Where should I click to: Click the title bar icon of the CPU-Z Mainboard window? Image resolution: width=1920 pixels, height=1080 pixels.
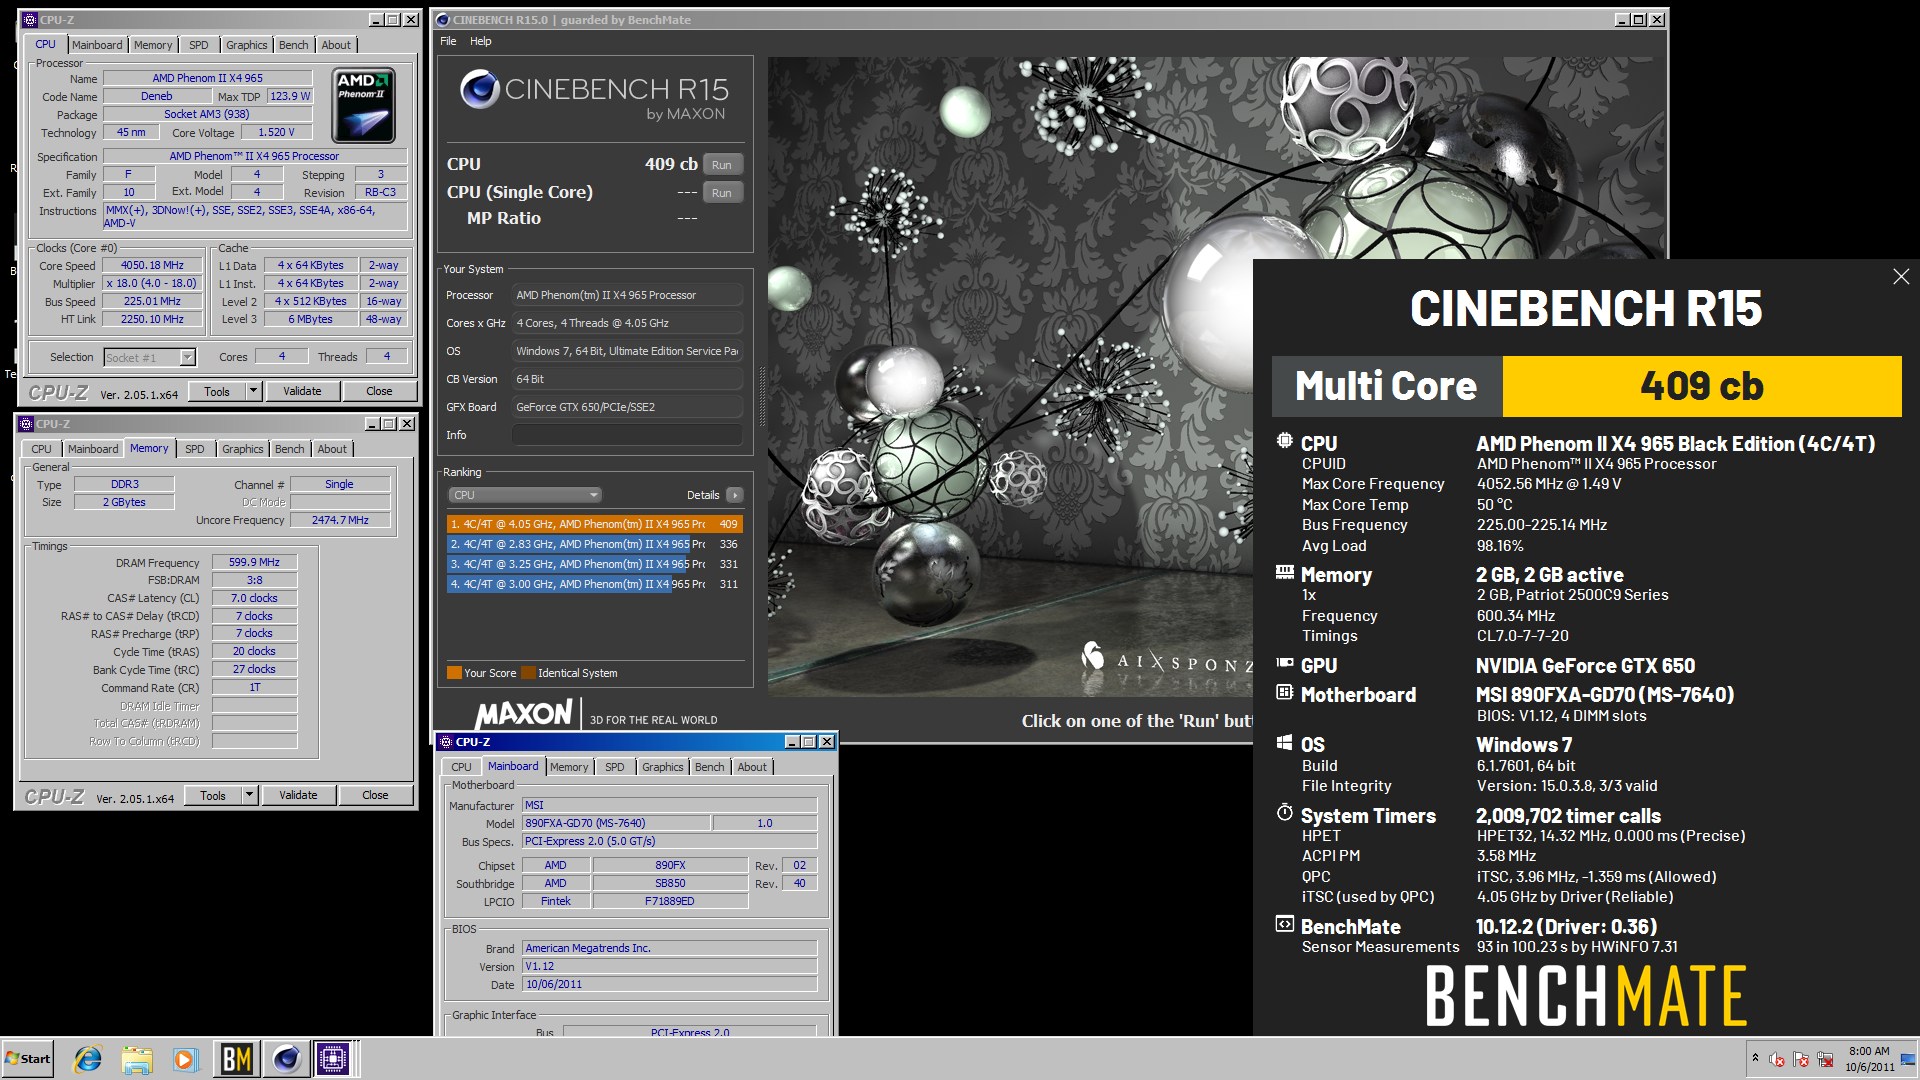click(x=446, y=742)
